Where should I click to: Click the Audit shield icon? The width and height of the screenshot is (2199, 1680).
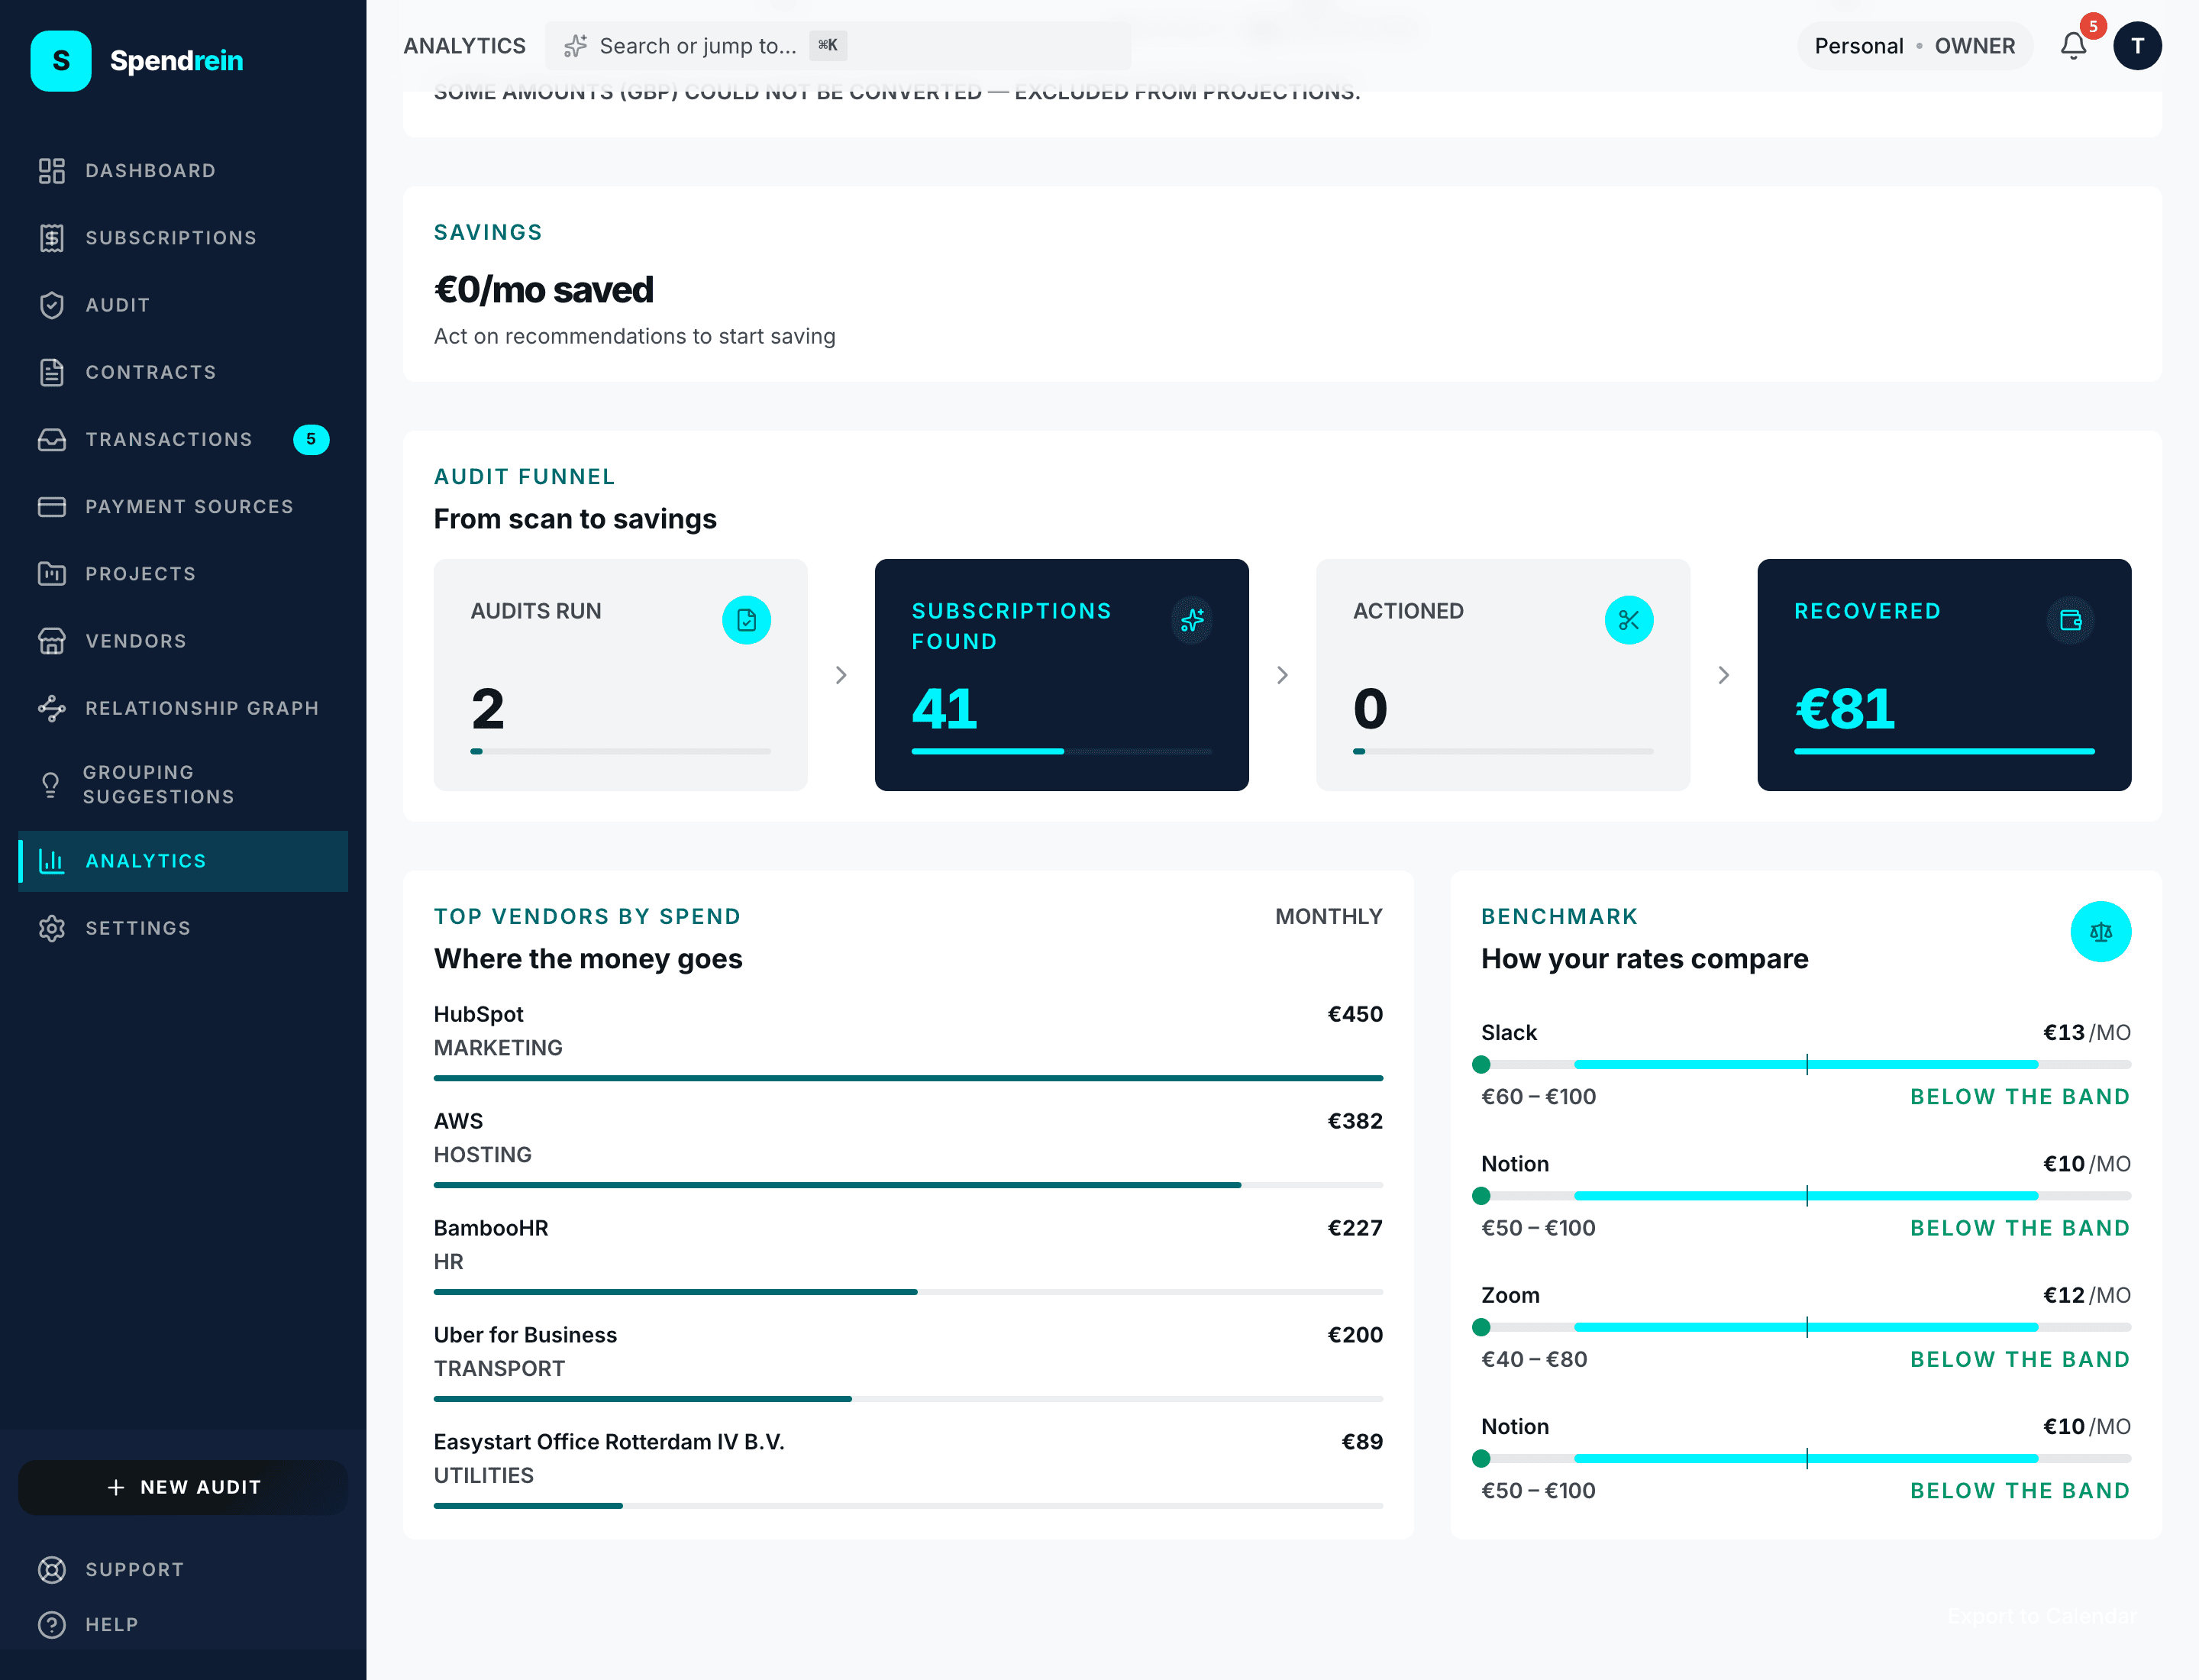52,305
